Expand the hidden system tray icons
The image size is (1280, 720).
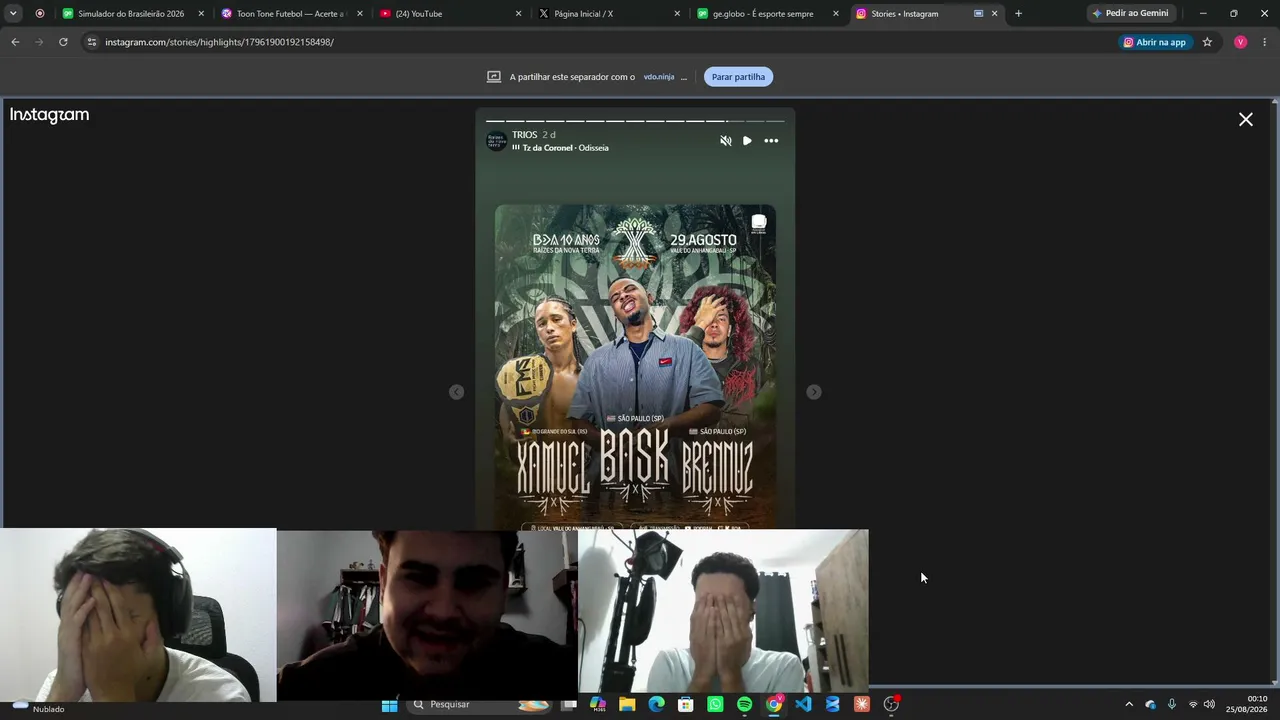pyautogui.click(x=1129, y=704)
